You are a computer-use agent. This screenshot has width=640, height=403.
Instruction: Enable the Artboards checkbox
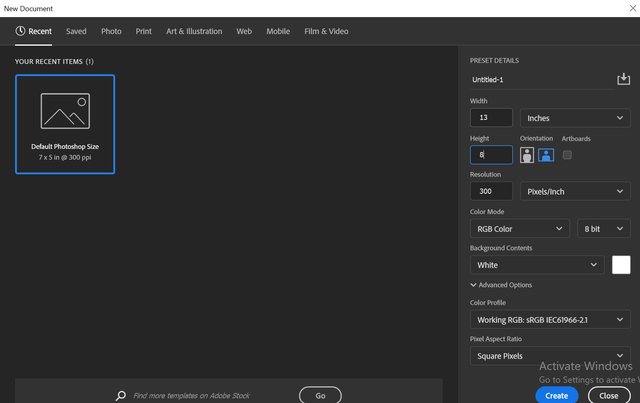click(567, 155)
